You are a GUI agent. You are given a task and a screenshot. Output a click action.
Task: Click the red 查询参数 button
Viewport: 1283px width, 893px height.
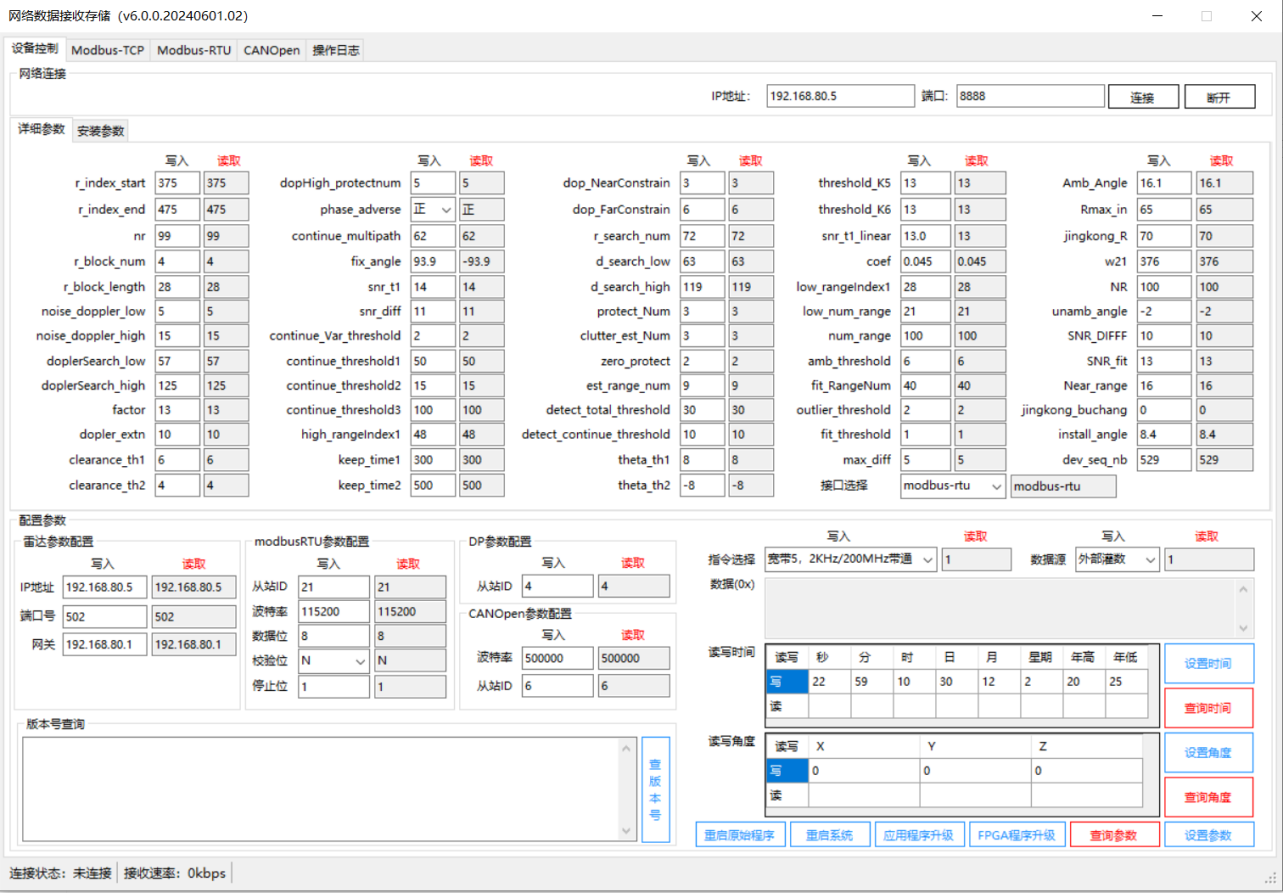1115,835
